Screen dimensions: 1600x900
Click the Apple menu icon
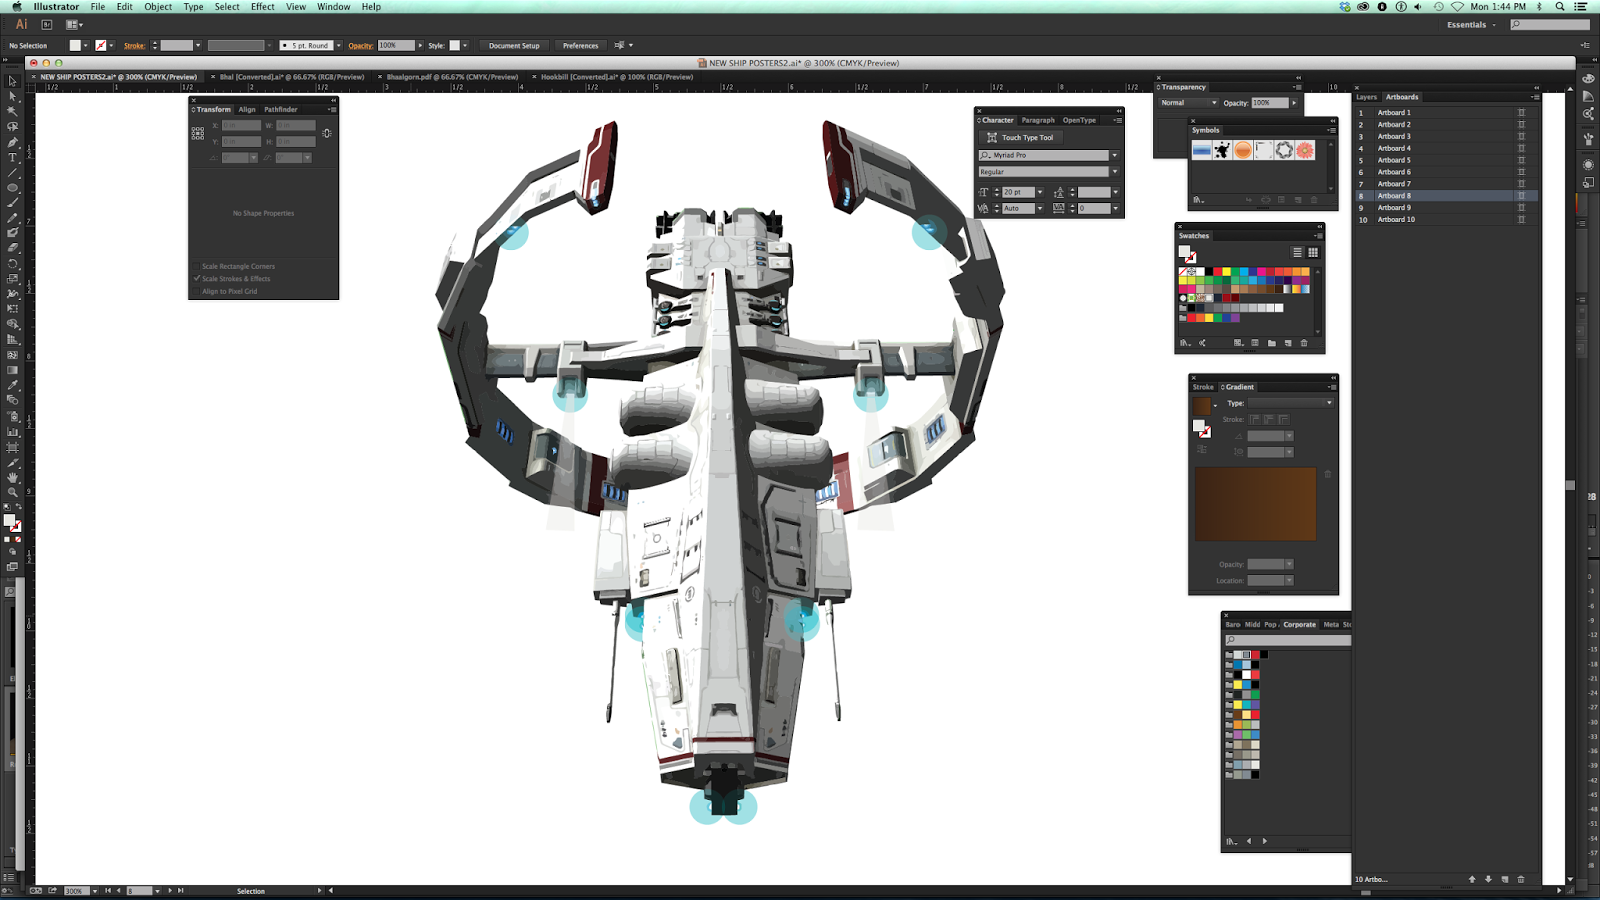click(16, 7)
